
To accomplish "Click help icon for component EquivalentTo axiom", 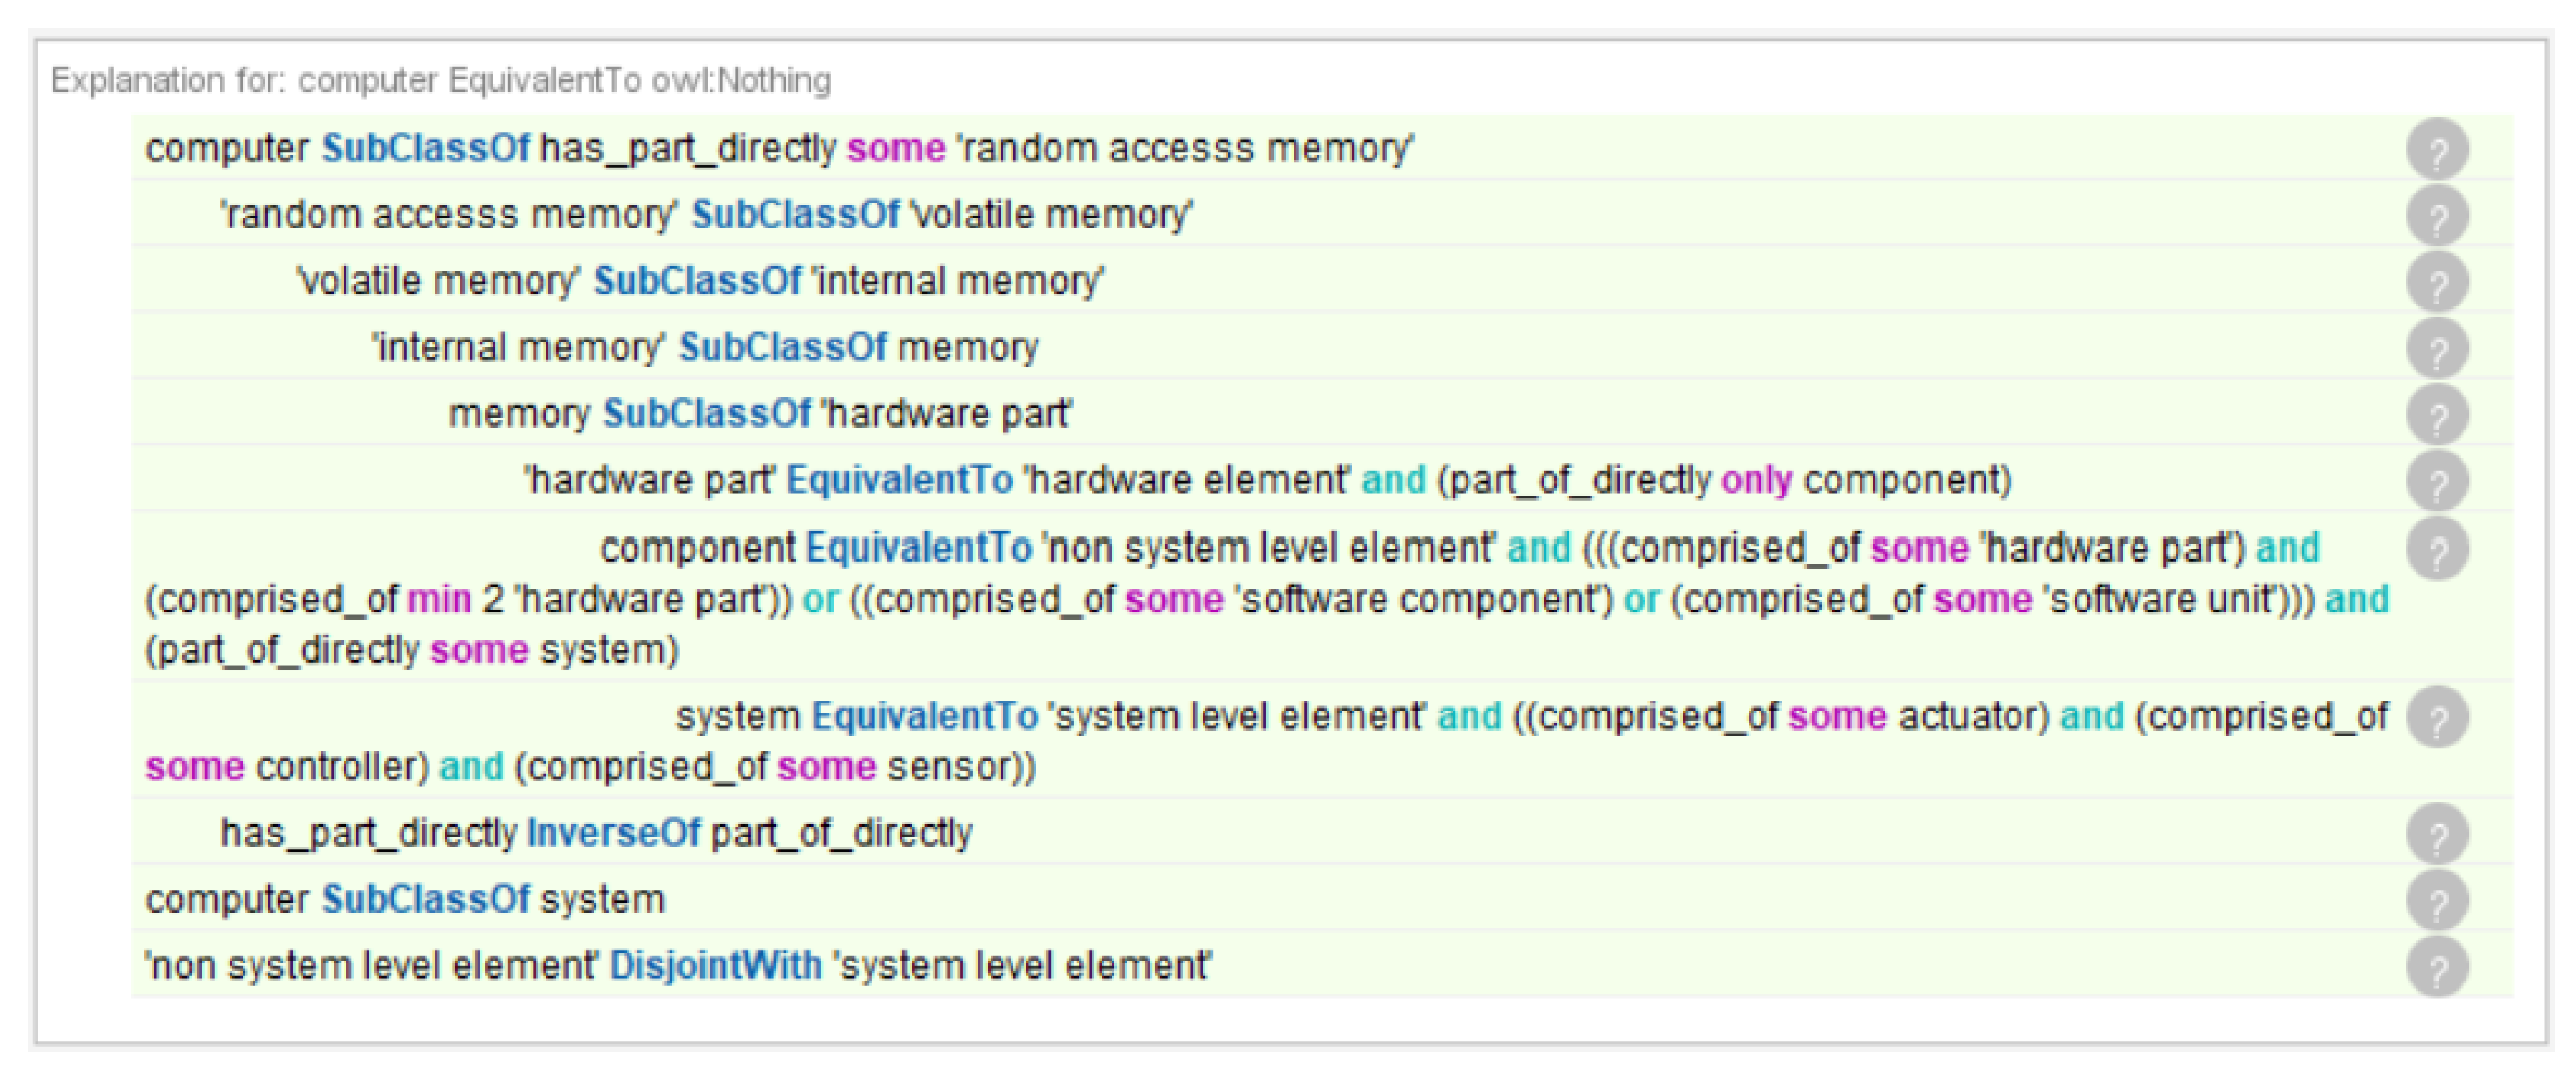I will click(2437, 548).
